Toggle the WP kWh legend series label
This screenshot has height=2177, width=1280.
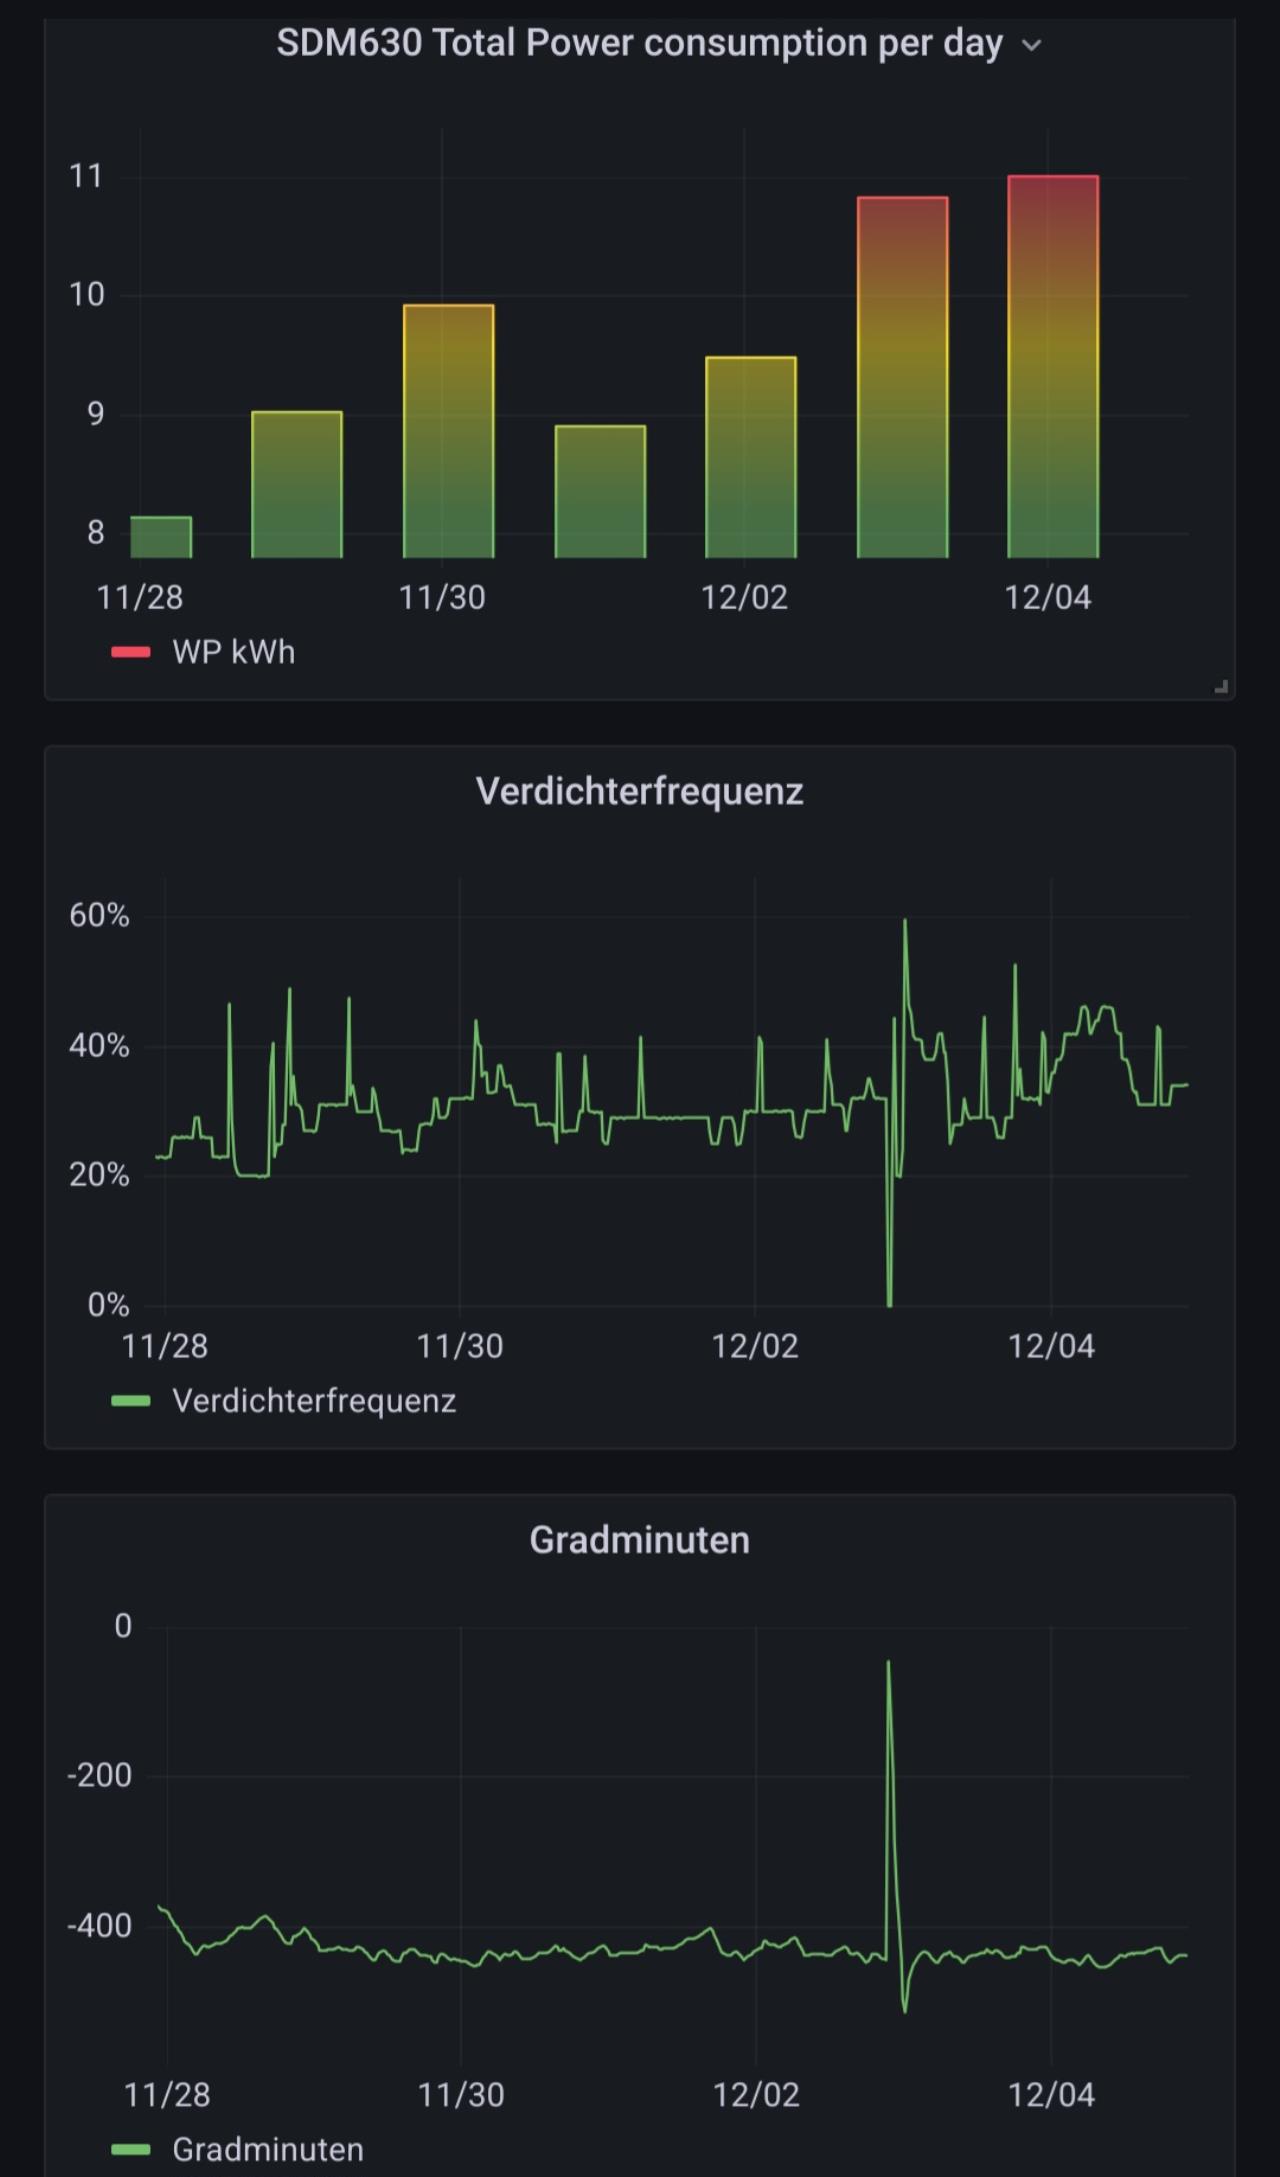point(233,652)
